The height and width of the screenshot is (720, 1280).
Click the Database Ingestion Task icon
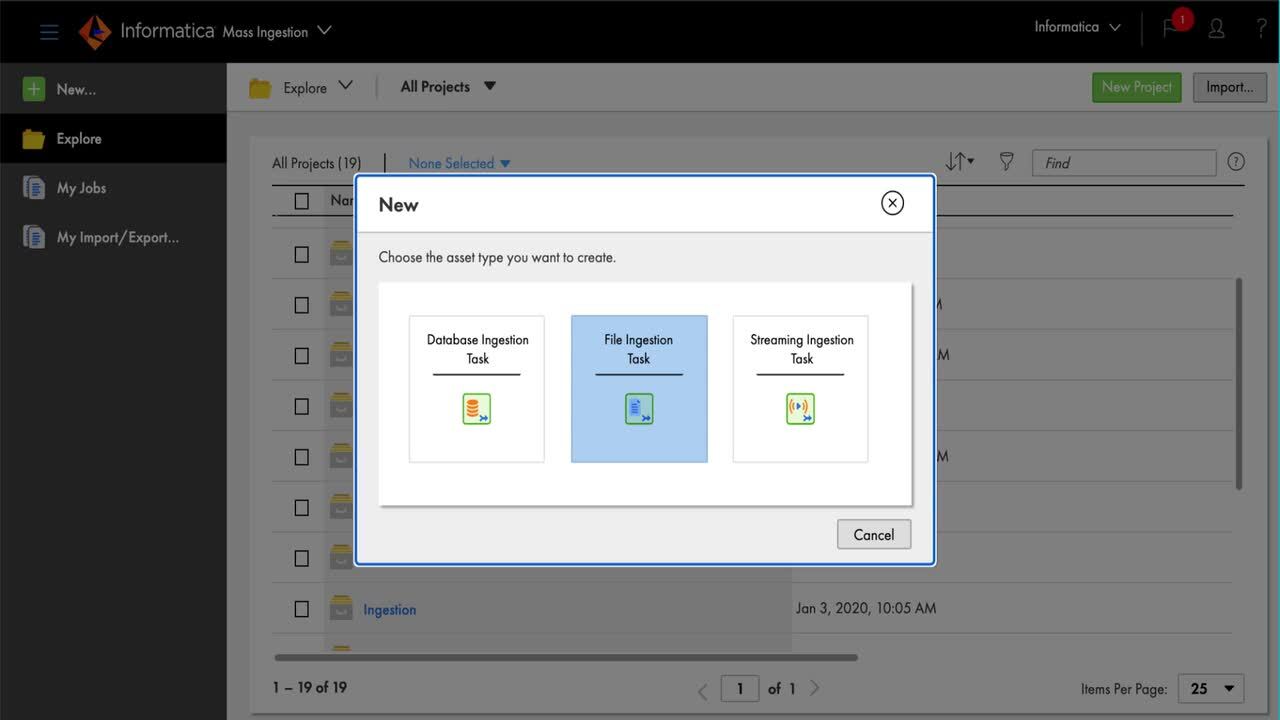pyautogui.click(x=477, y=409)
